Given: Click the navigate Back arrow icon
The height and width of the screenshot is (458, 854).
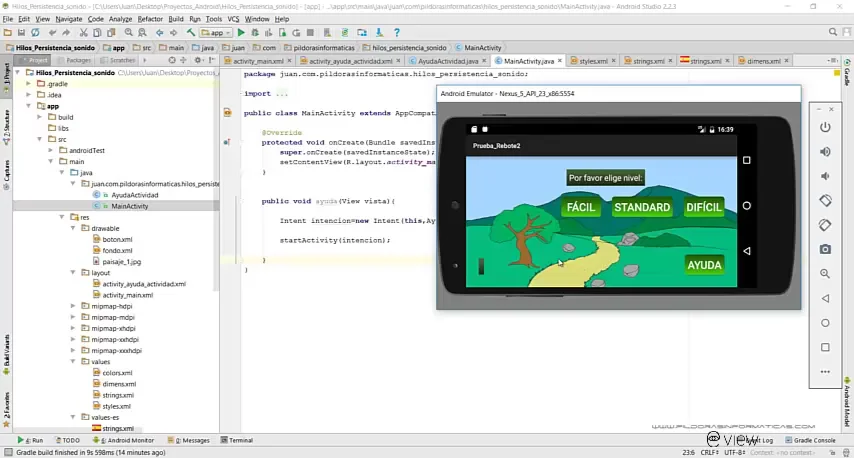Looking at the screenshot, I should 160,33.
